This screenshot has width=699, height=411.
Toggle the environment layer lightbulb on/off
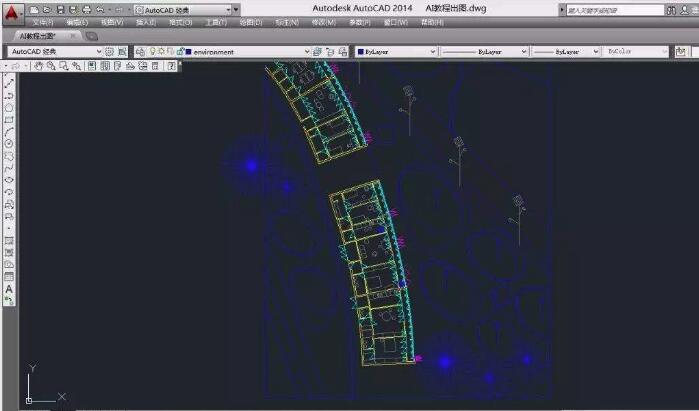point(153,51)
